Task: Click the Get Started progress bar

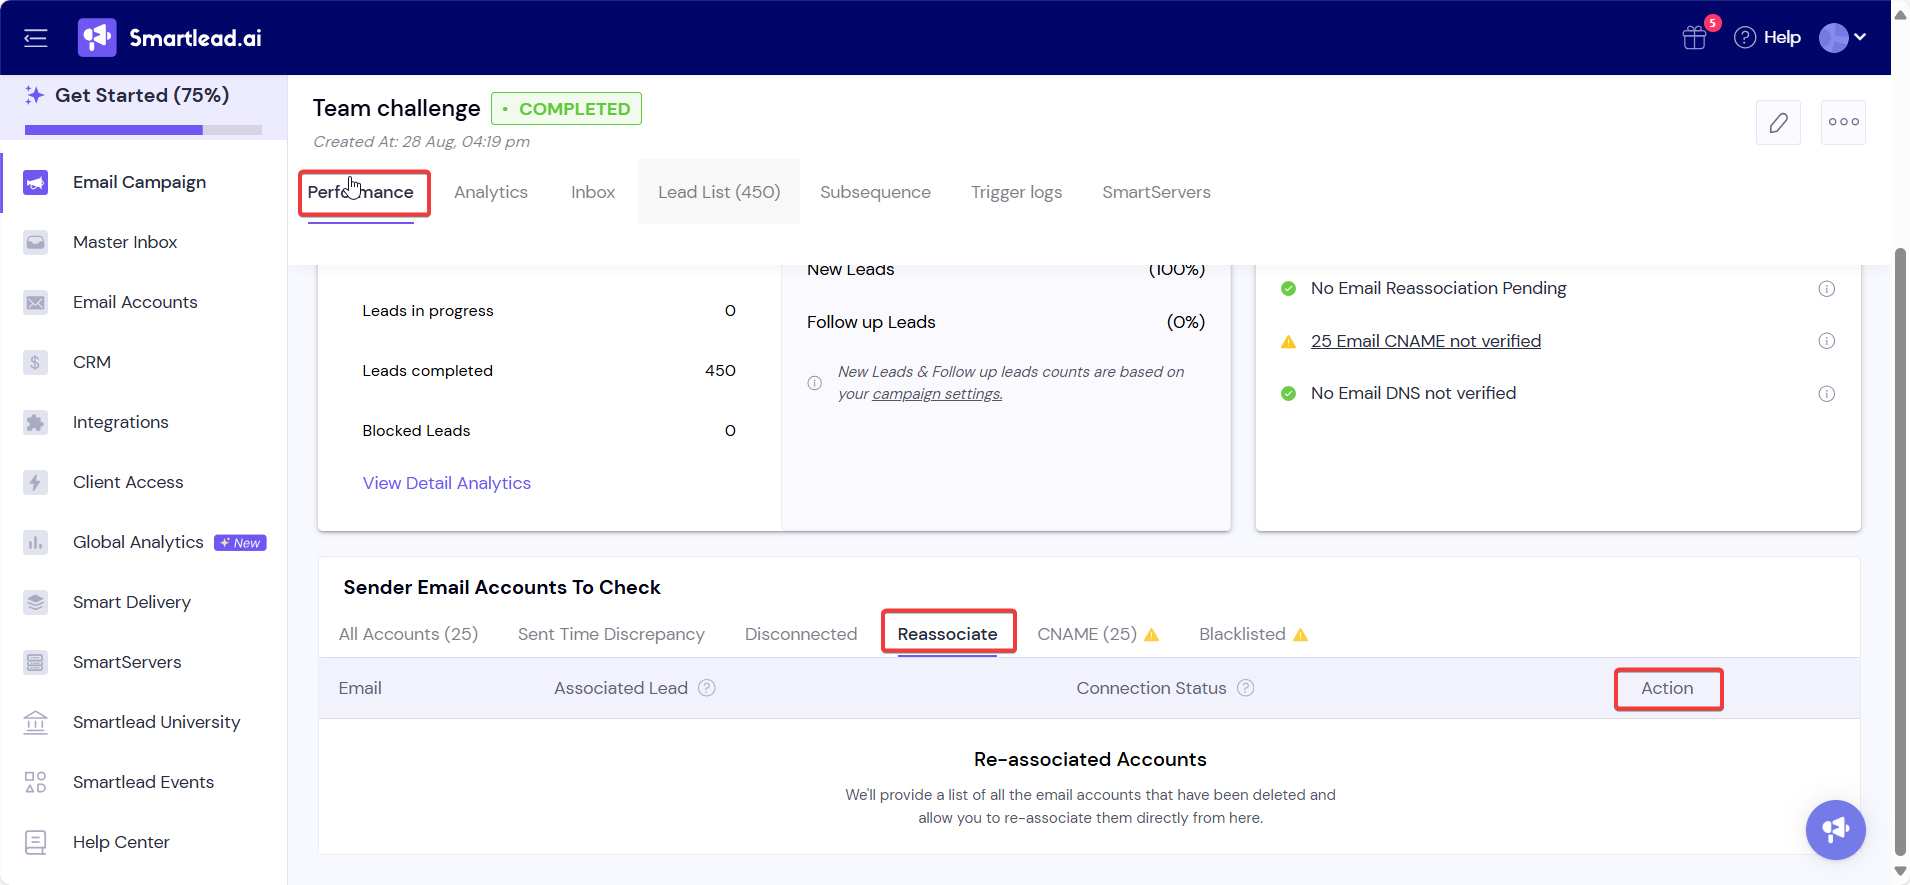Action: [143, 130]
